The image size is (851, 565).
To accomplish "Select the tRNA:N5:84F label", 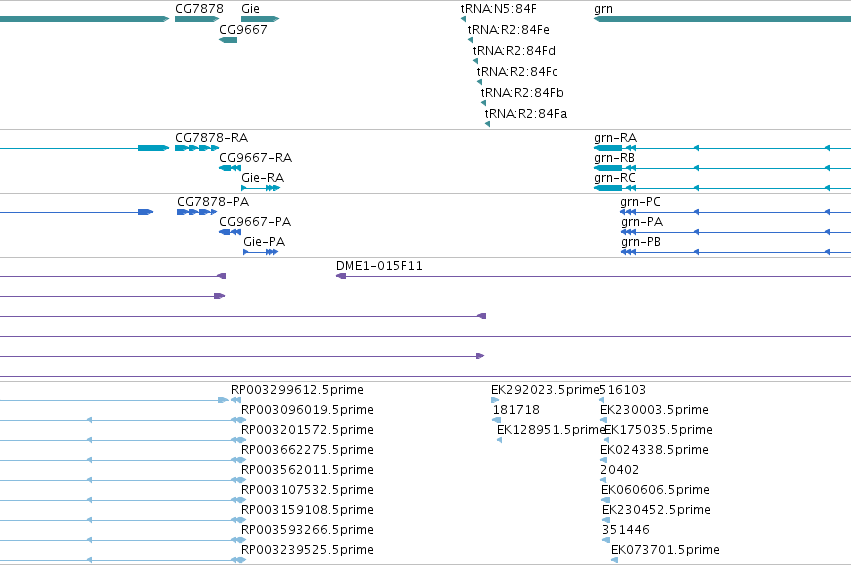I will tap(499, 9).
